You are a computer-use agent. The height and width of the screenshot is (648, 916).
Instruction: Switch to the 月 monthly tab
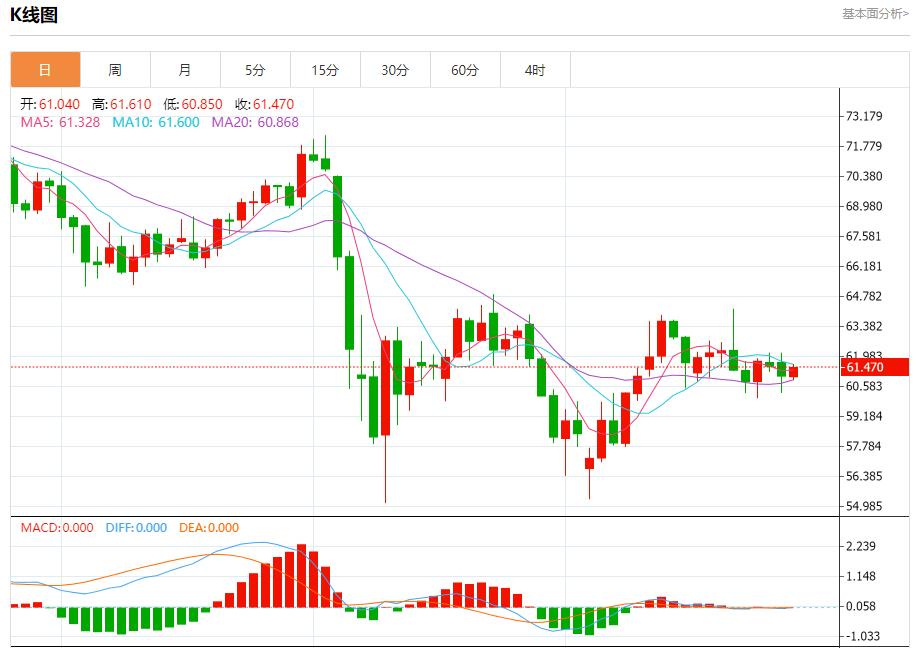(185, 70)
